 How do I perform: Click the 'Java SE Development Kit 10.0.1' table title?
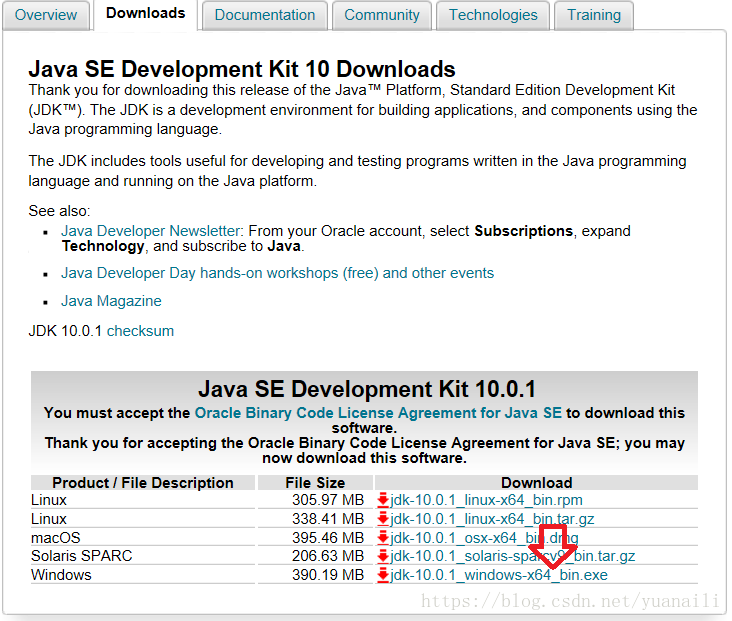(366, 389)
